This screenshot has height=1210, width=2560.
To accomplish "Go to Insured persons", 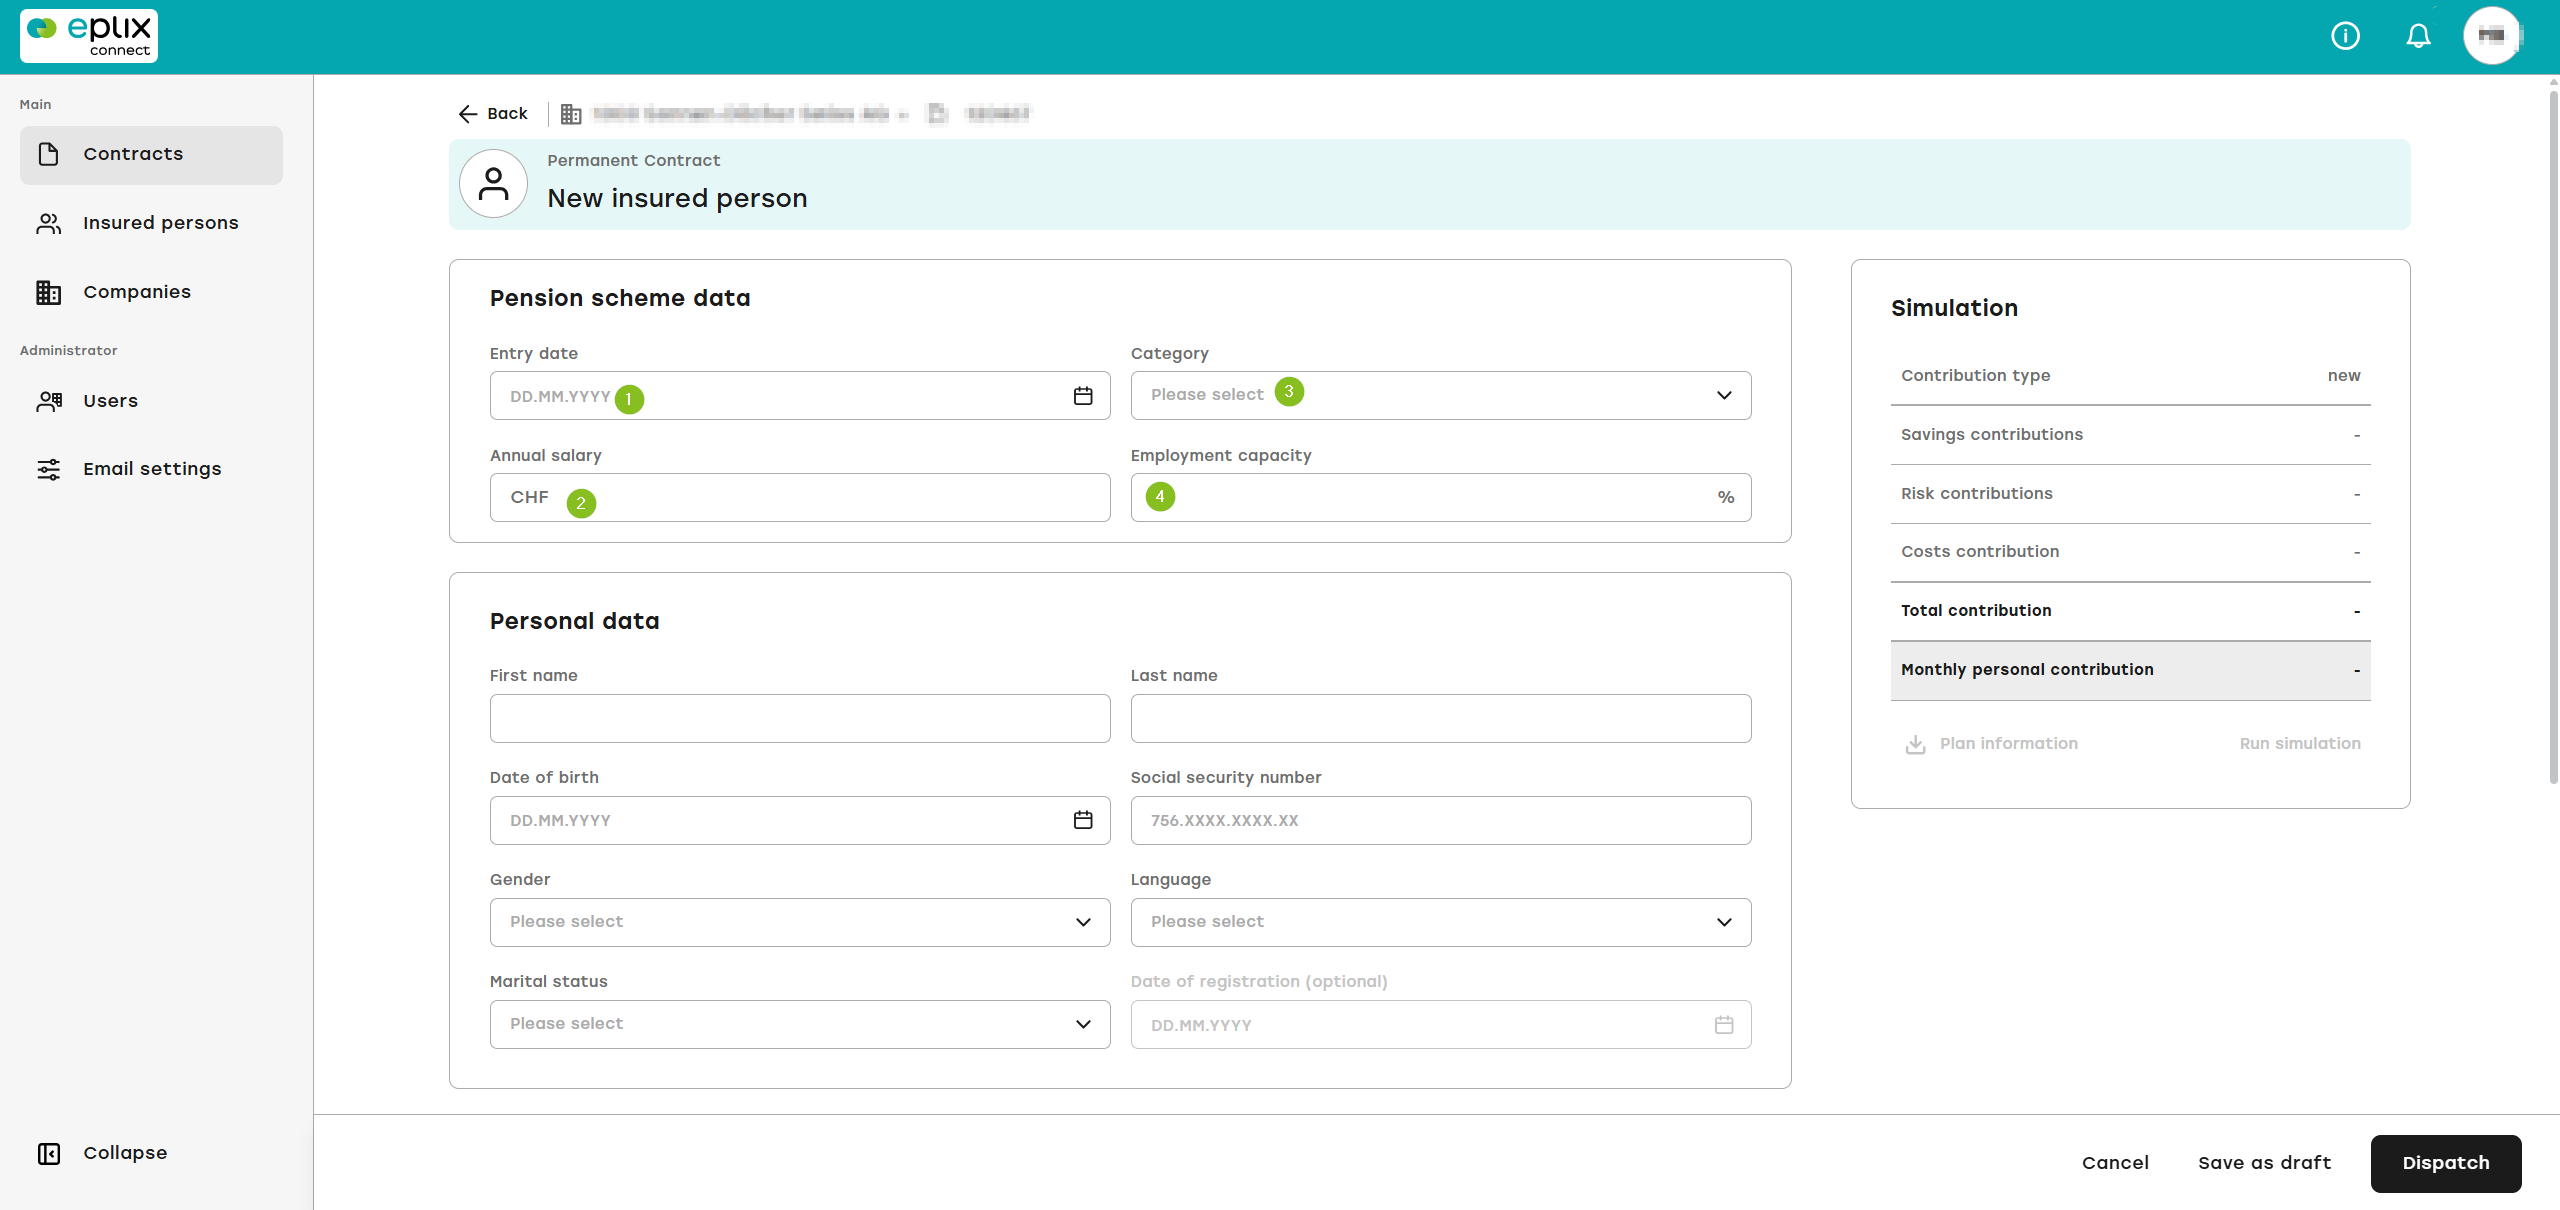I will pos(151,223).
